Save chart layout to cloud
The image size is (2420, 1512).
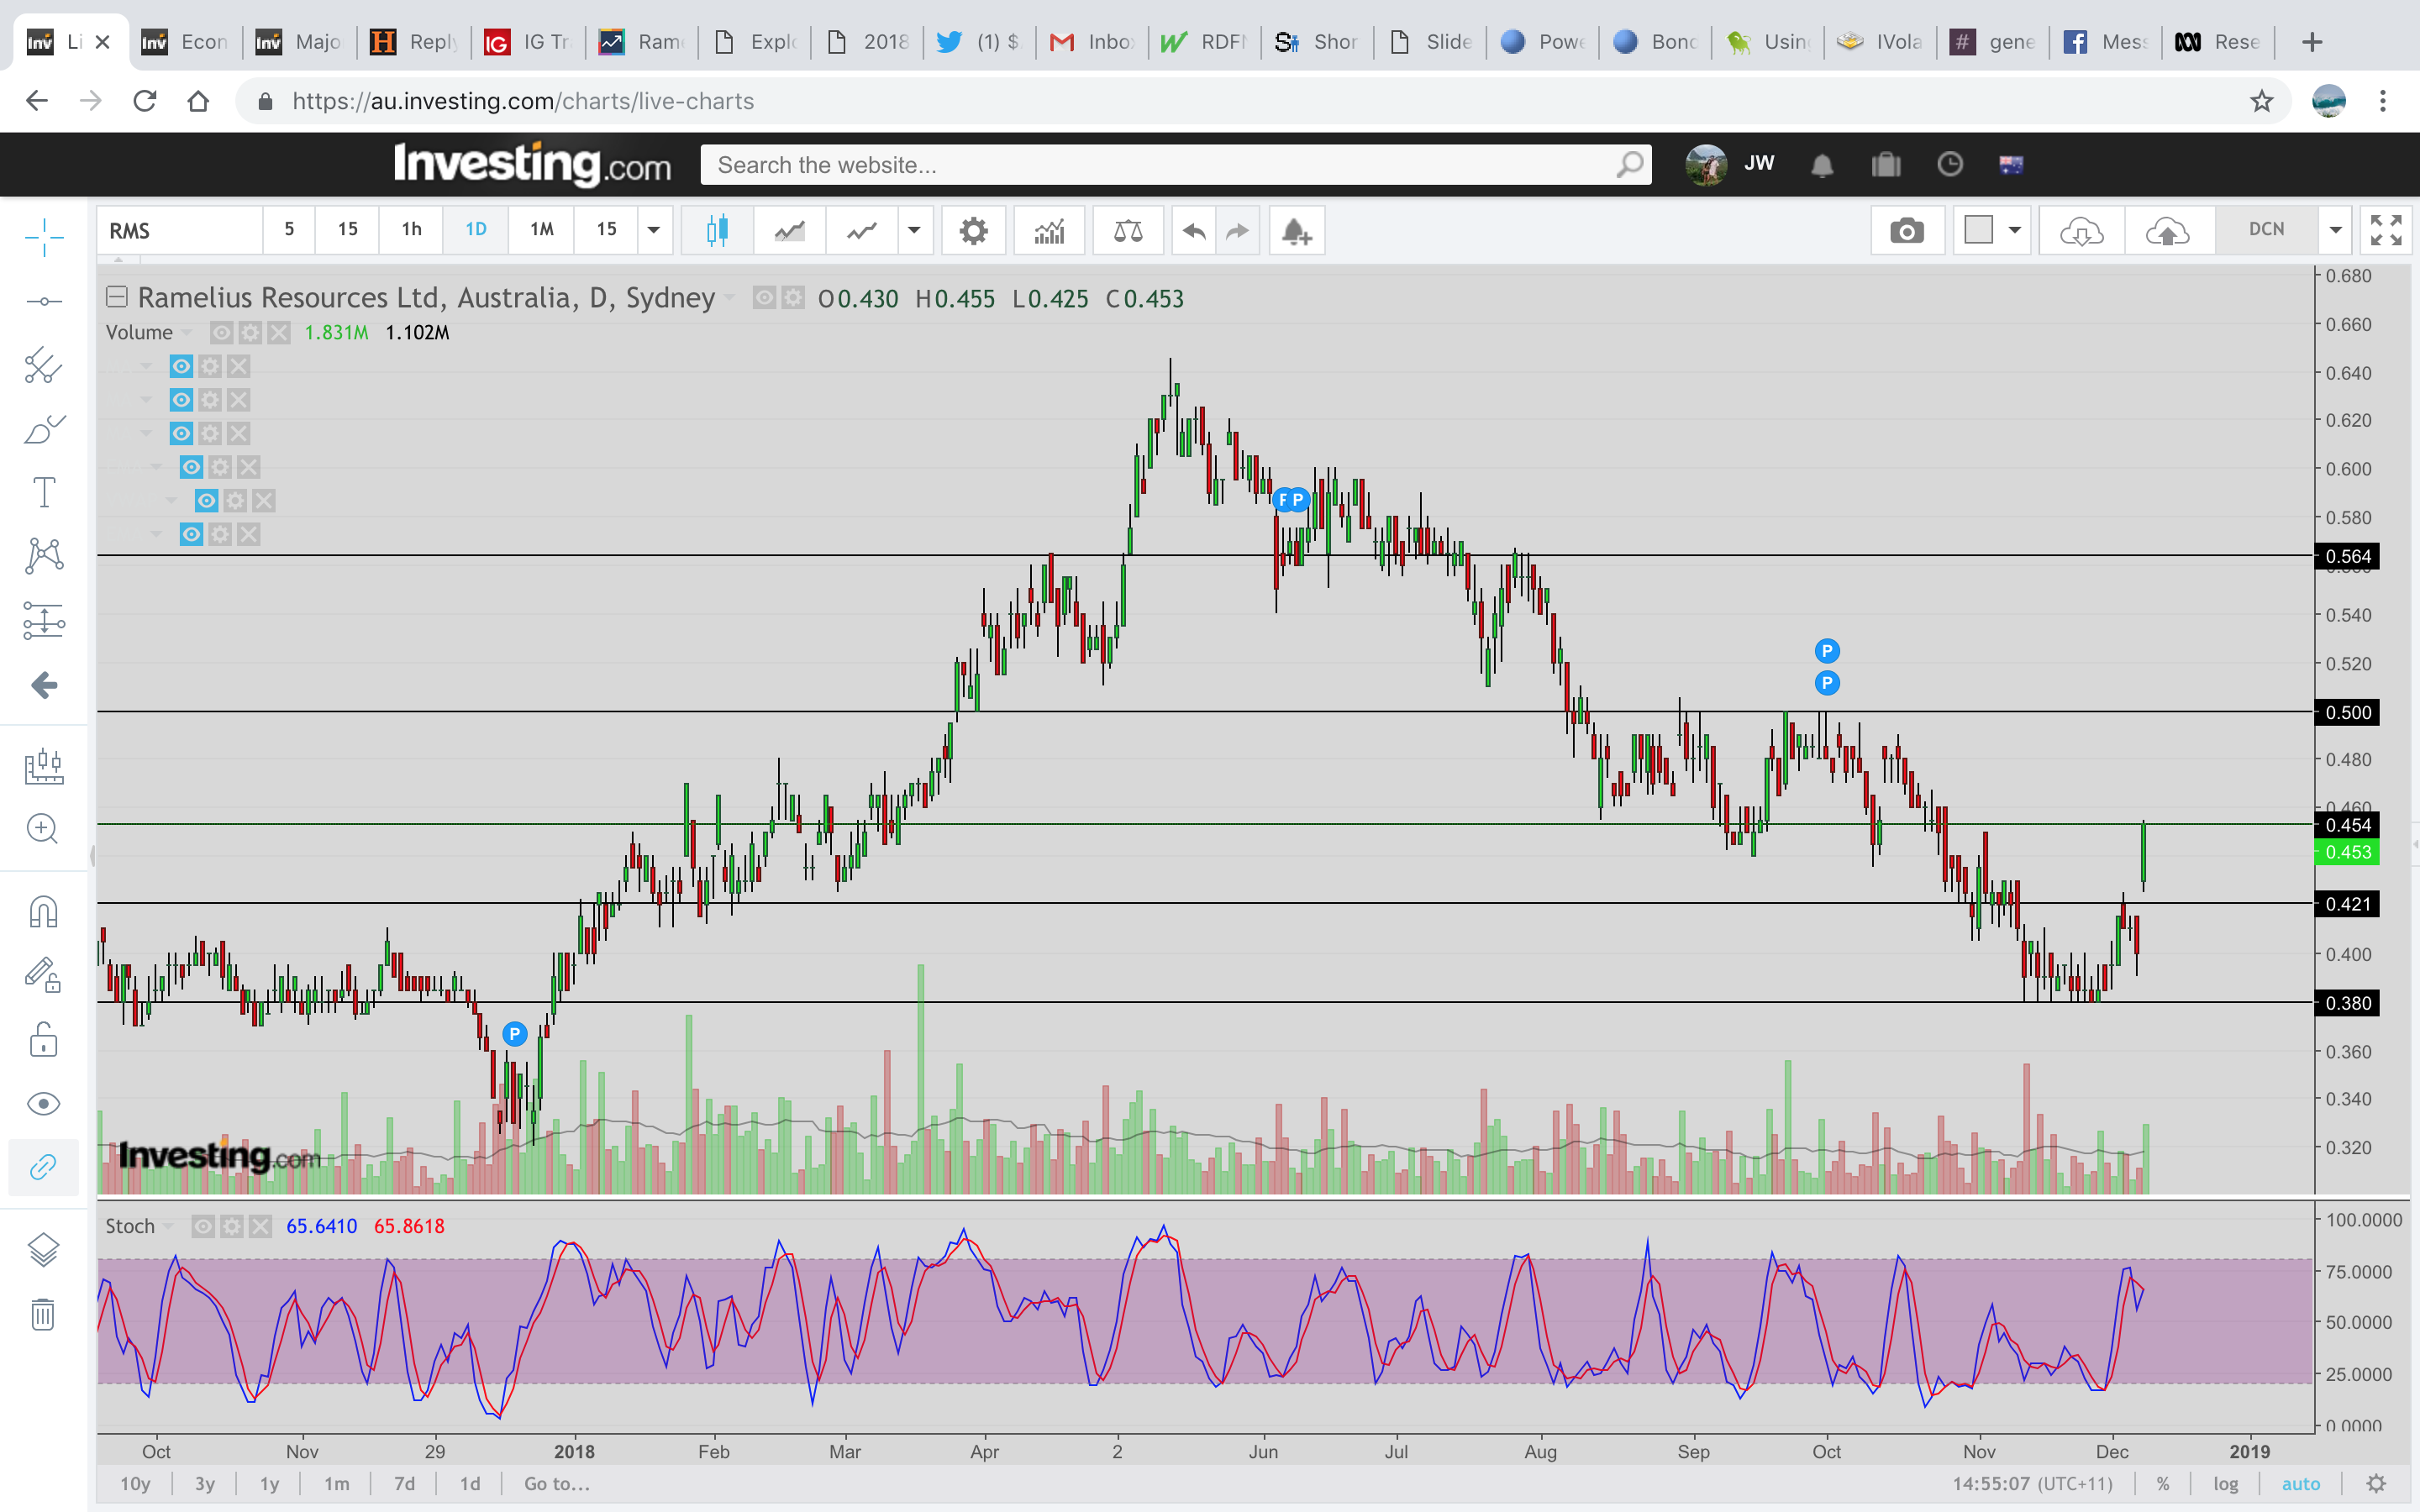[2168, 231]
